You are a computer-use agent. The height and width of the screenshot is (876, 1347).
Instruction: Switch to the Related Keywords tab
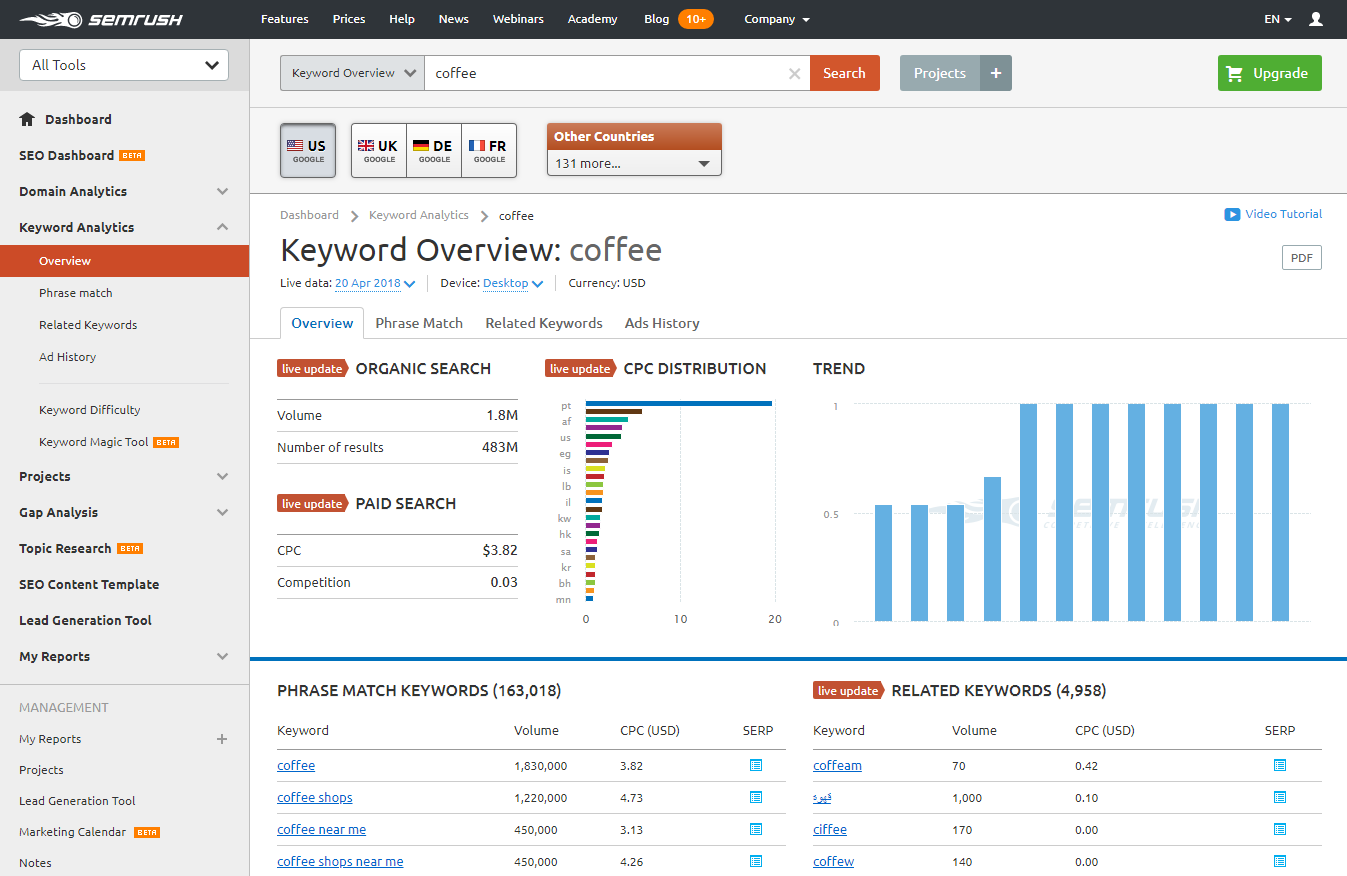[x=544, y=323]
